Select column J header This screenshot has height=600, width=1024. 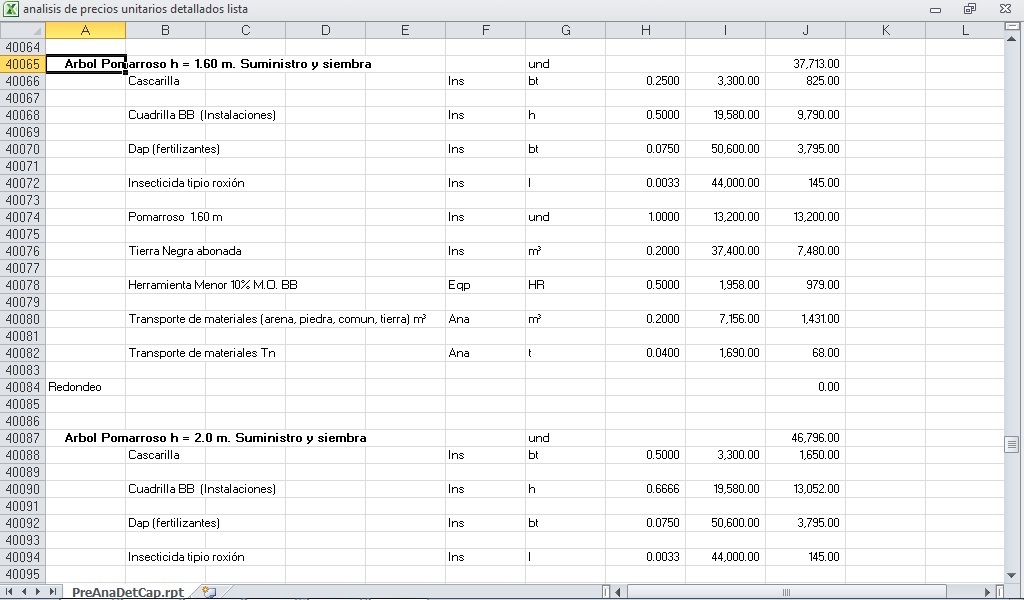[805, 30]
